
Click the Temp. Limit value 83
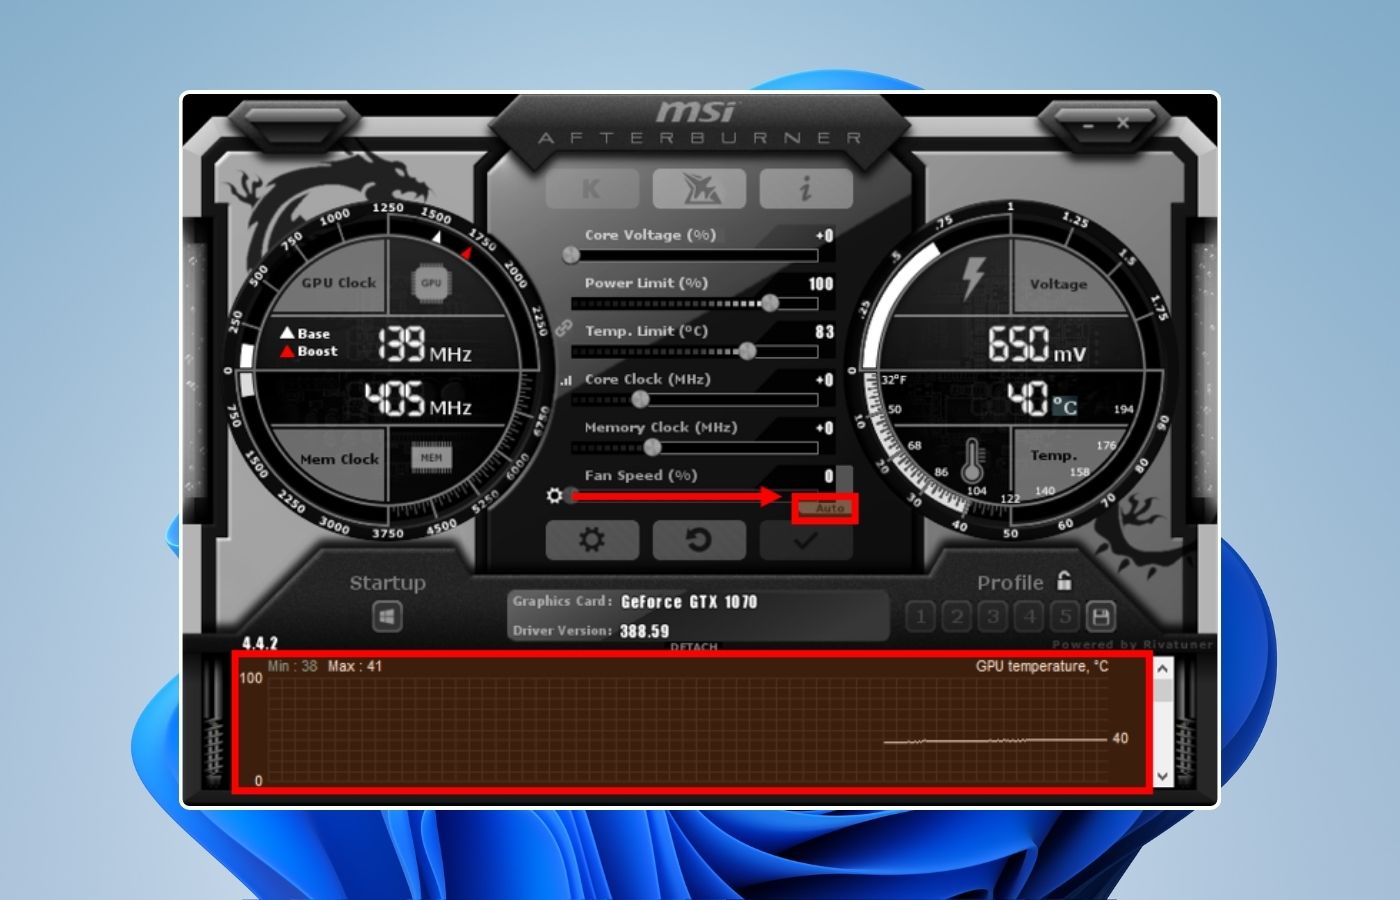824,332
